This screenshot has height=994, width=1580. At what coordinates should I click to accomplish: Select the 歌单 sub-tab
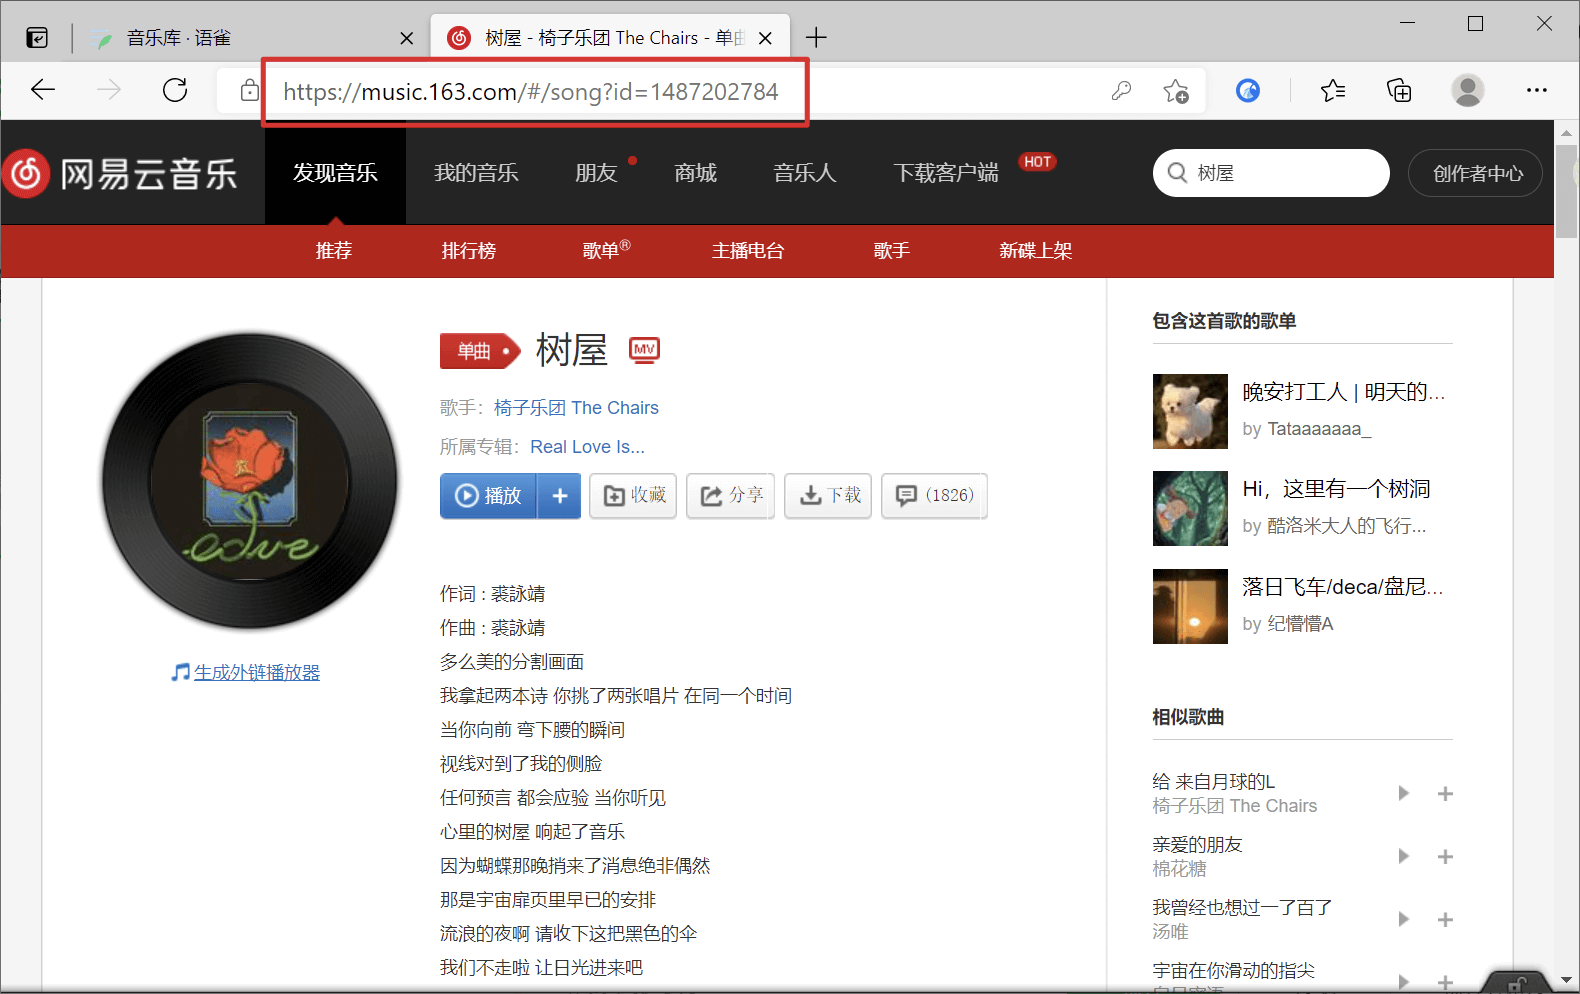point(606,250)
